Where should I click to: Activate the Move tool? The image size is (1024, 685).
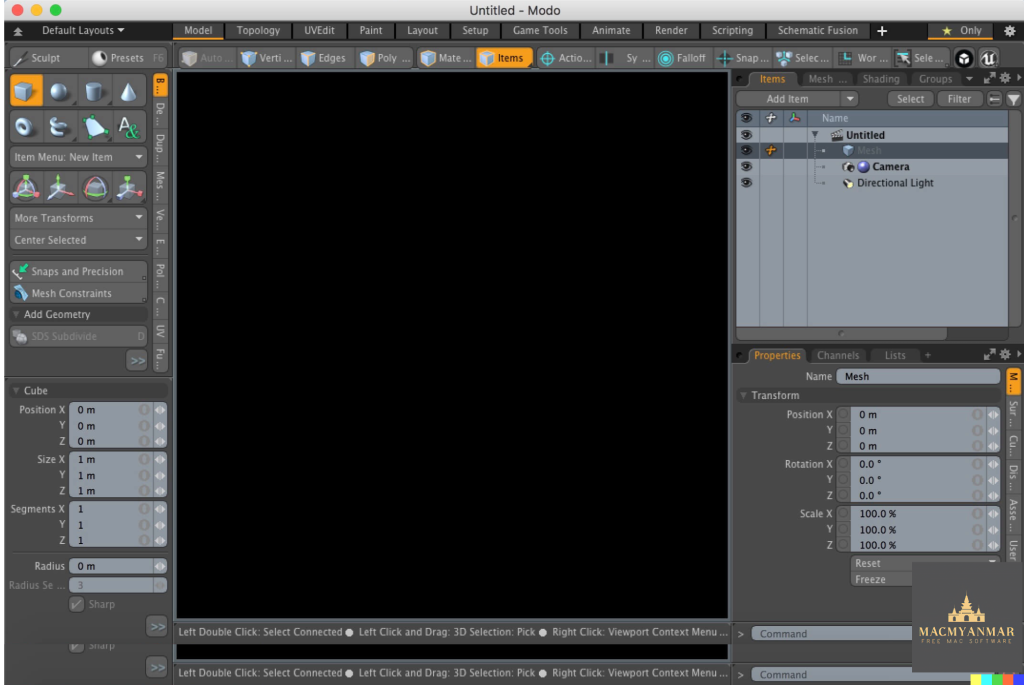point(60,188)
